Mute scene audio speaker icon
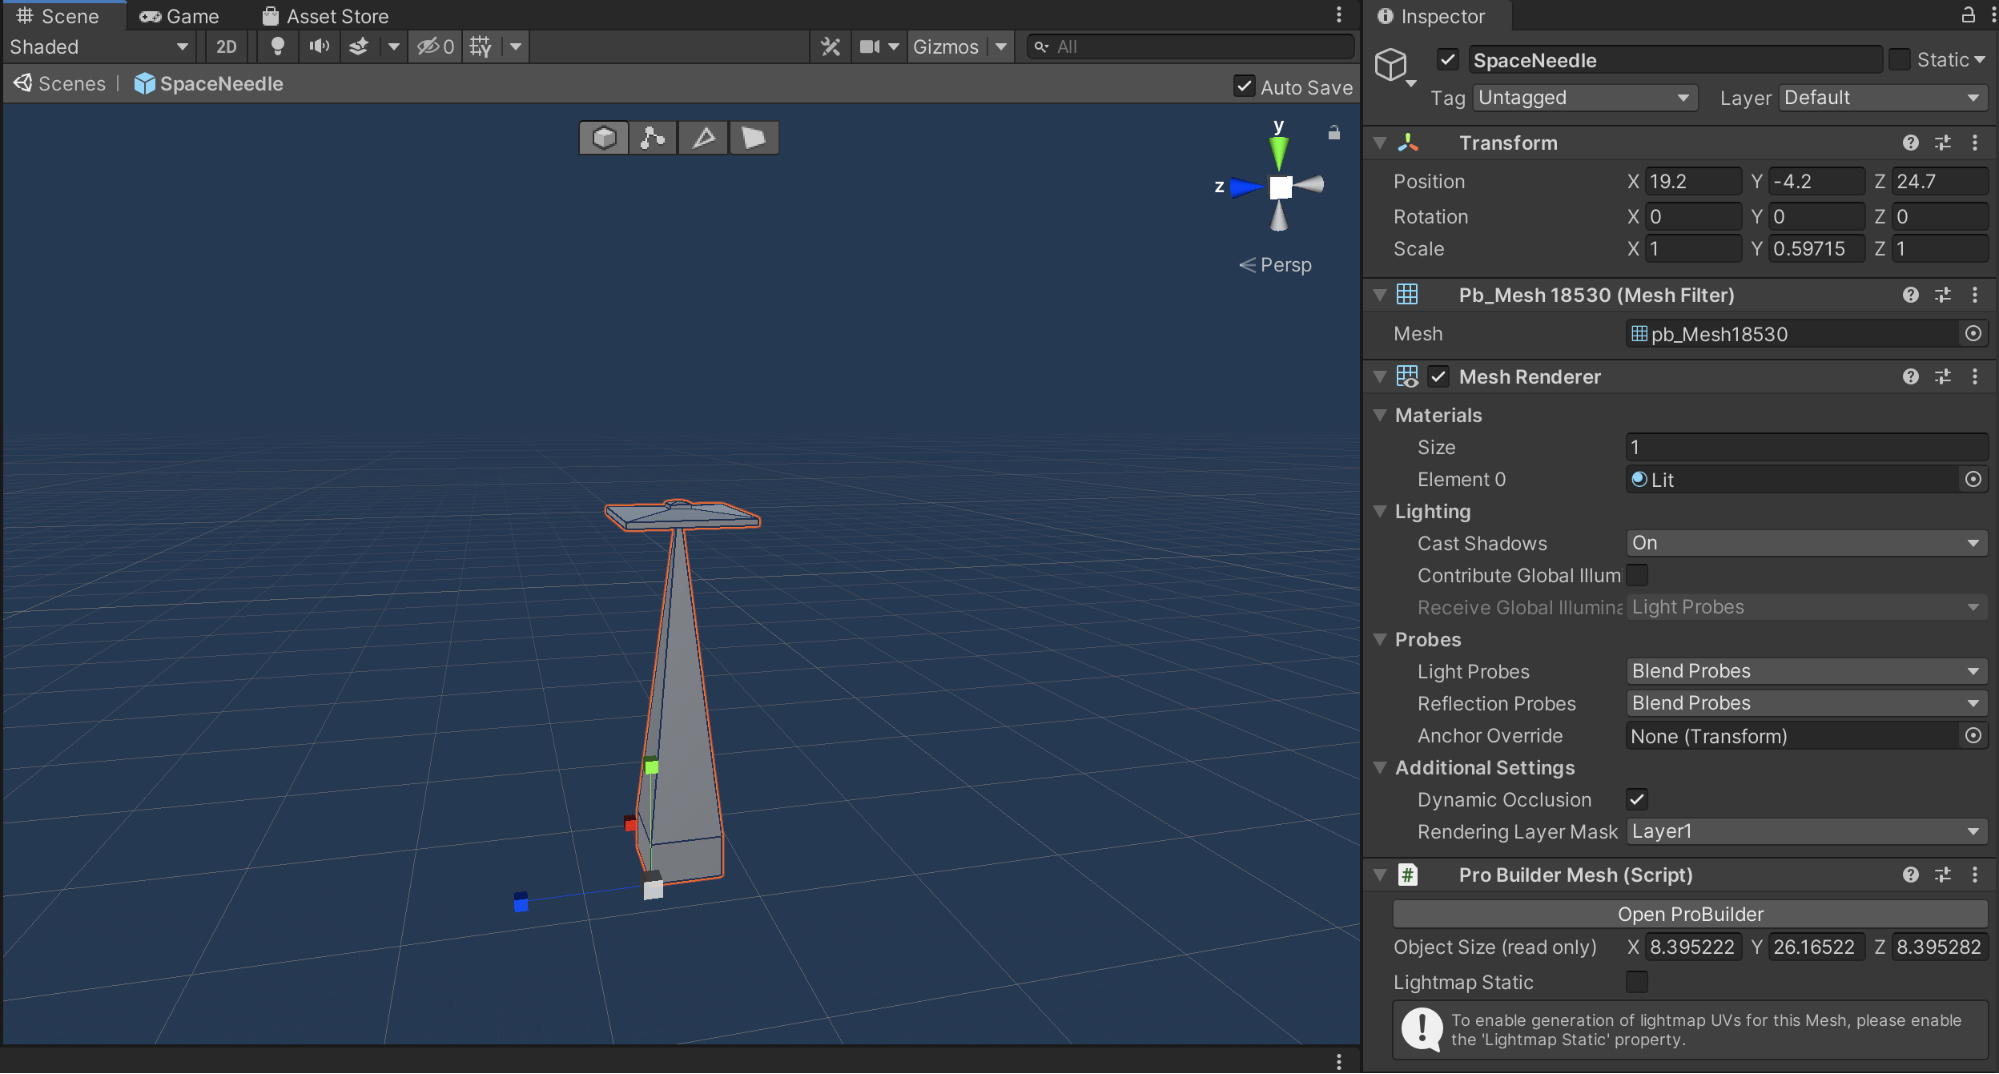Image resolution: width=1999 pixels, height=1074 pixels. click(x=319, y=47)
